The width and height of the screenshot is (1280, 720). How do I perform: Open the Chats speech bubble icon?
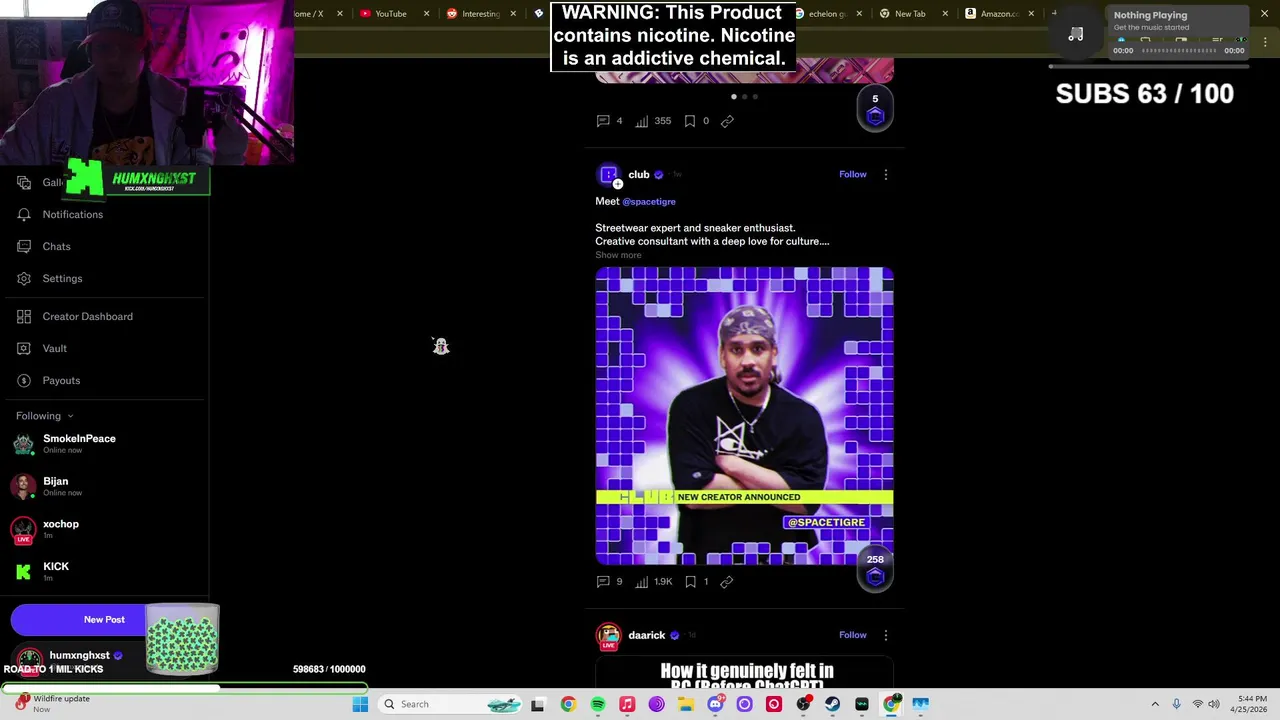pos(24,246)
